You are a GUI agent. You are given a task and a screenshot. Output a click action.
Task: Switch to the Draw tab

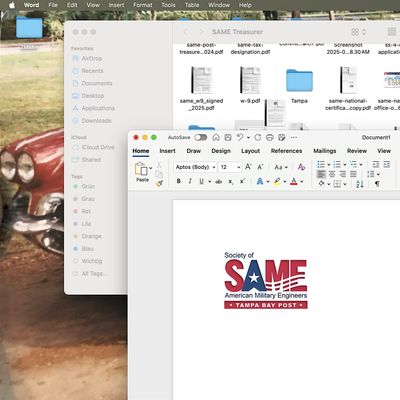point(194,151)
